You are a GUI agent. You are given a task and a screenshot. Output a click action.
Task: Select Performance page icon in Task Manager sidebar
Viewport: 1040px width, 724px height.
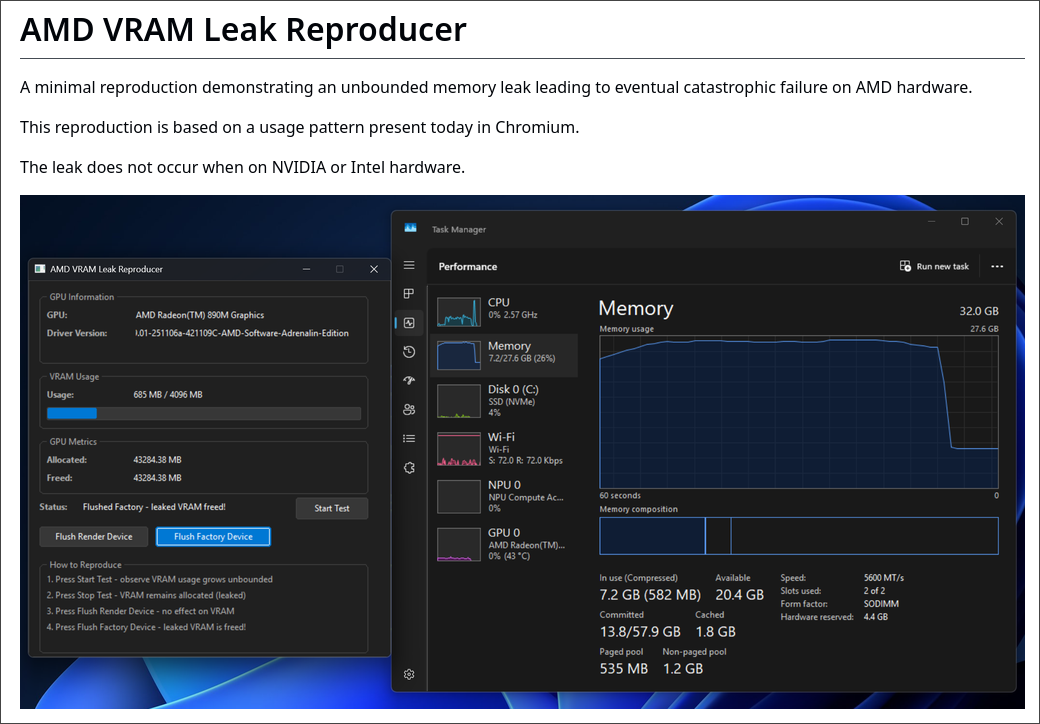coord(409,323)
